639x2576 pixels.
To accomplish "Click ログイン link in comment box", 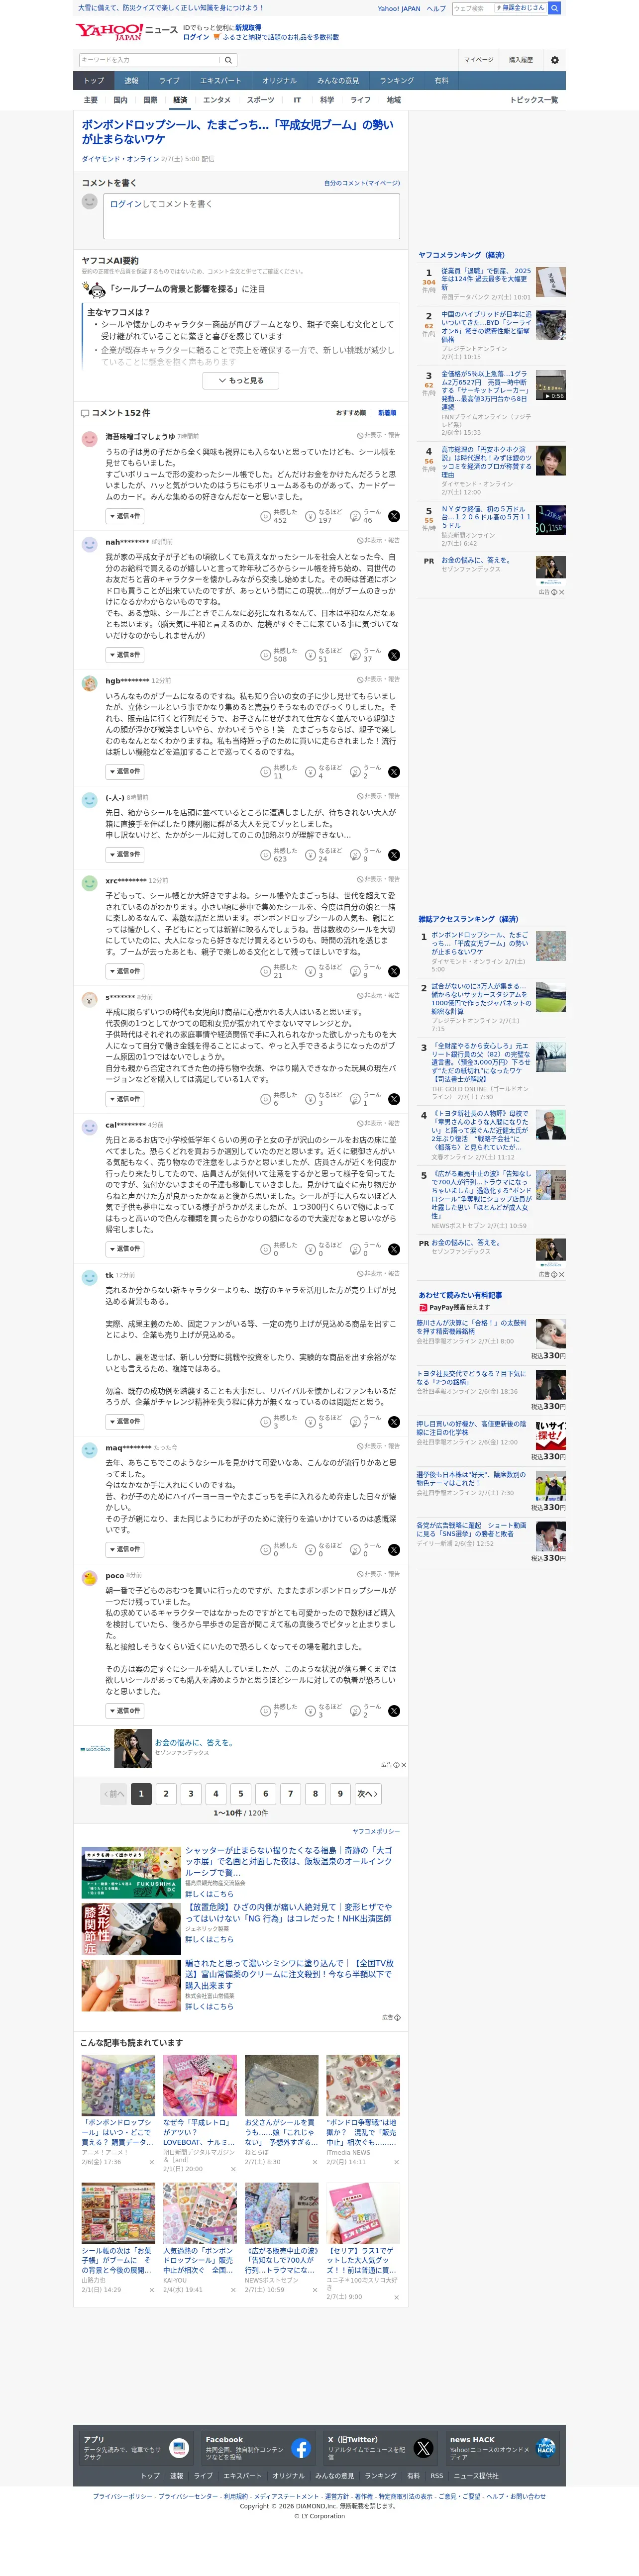I will point(125,204).
